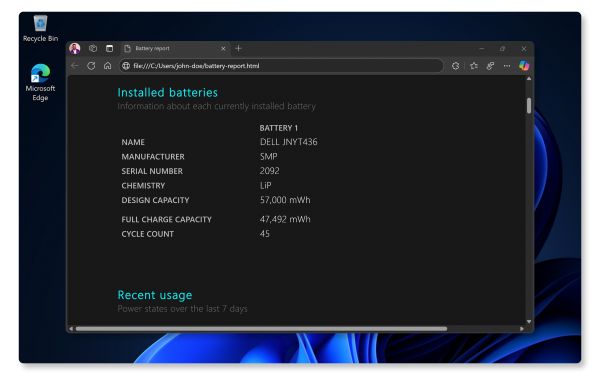Open Settings and more ellipsis menu

pos(507,66)
